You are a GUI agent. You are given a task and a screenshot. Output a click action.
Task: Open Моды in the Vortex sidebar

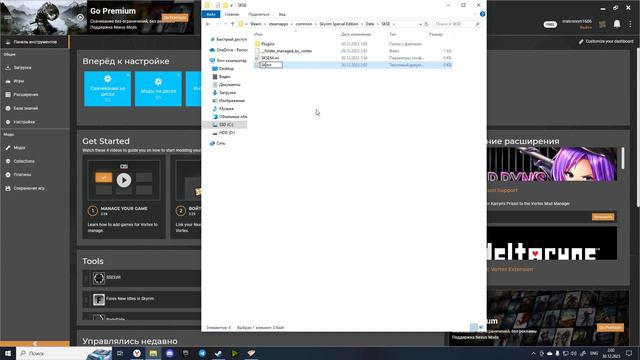pos(19,148)
